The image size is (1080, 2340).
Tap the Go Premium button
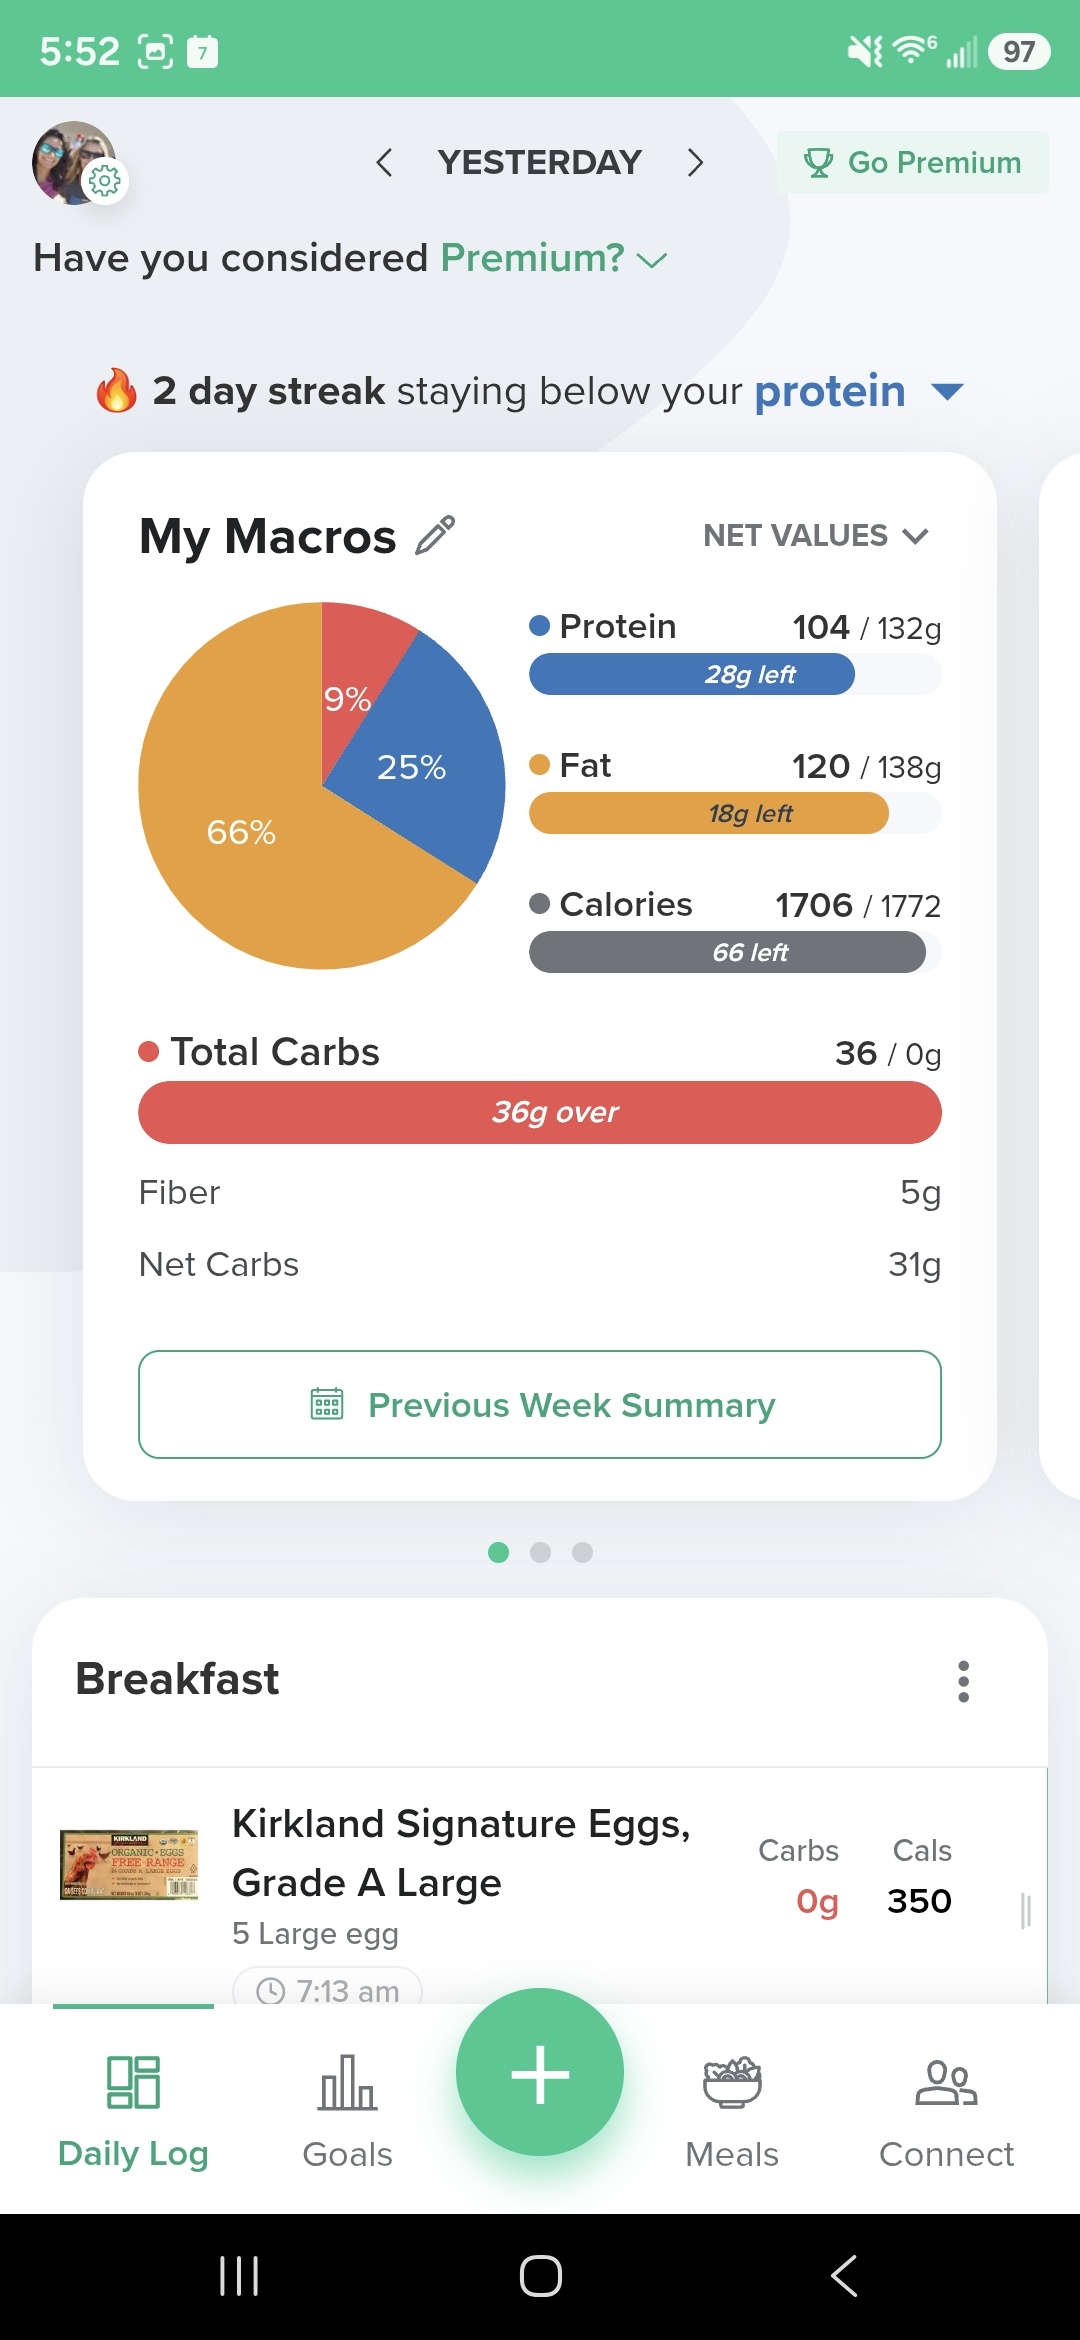click(x=913, y=162)
